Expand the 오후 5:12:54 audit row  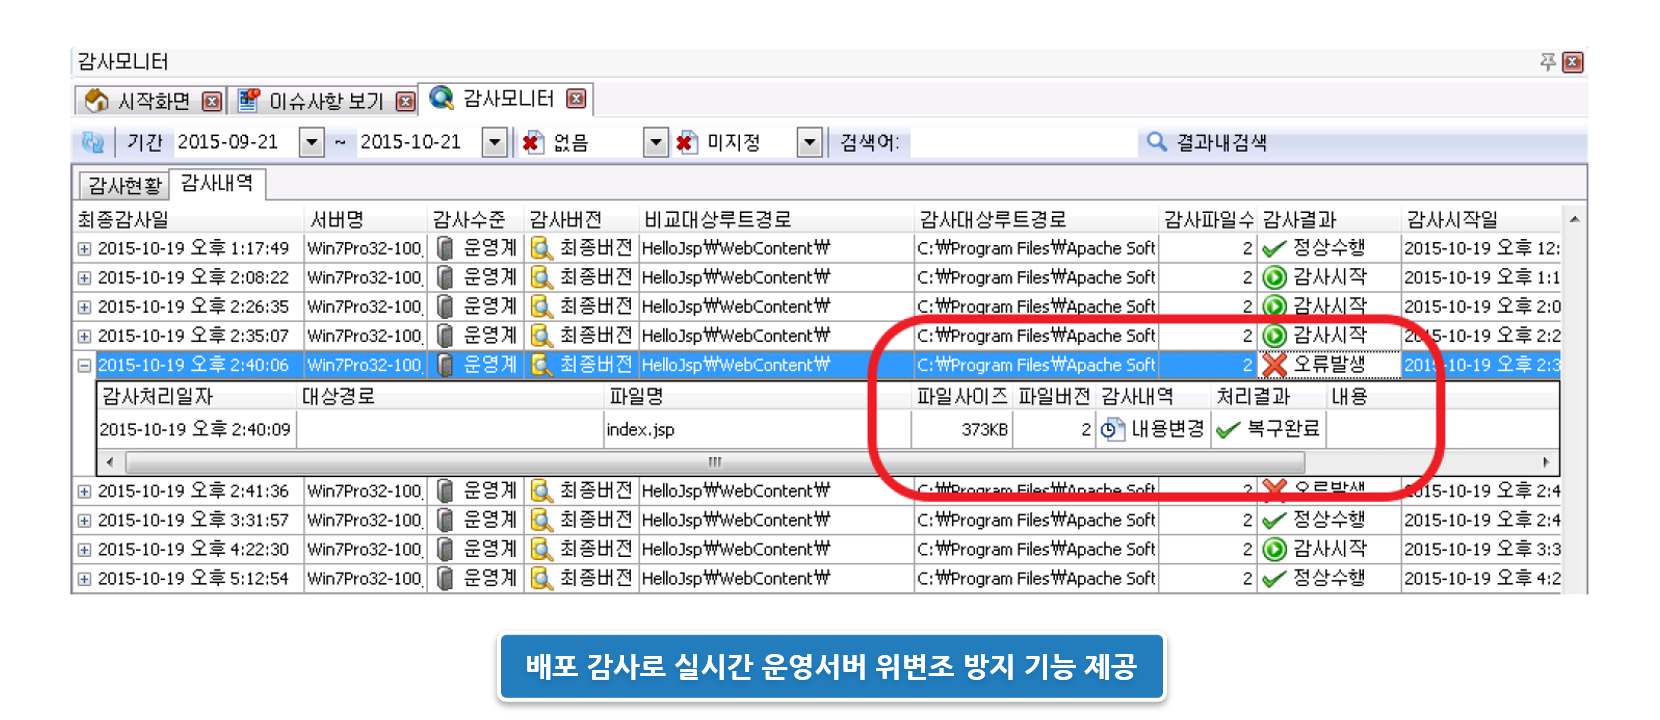tap(85, 579)
